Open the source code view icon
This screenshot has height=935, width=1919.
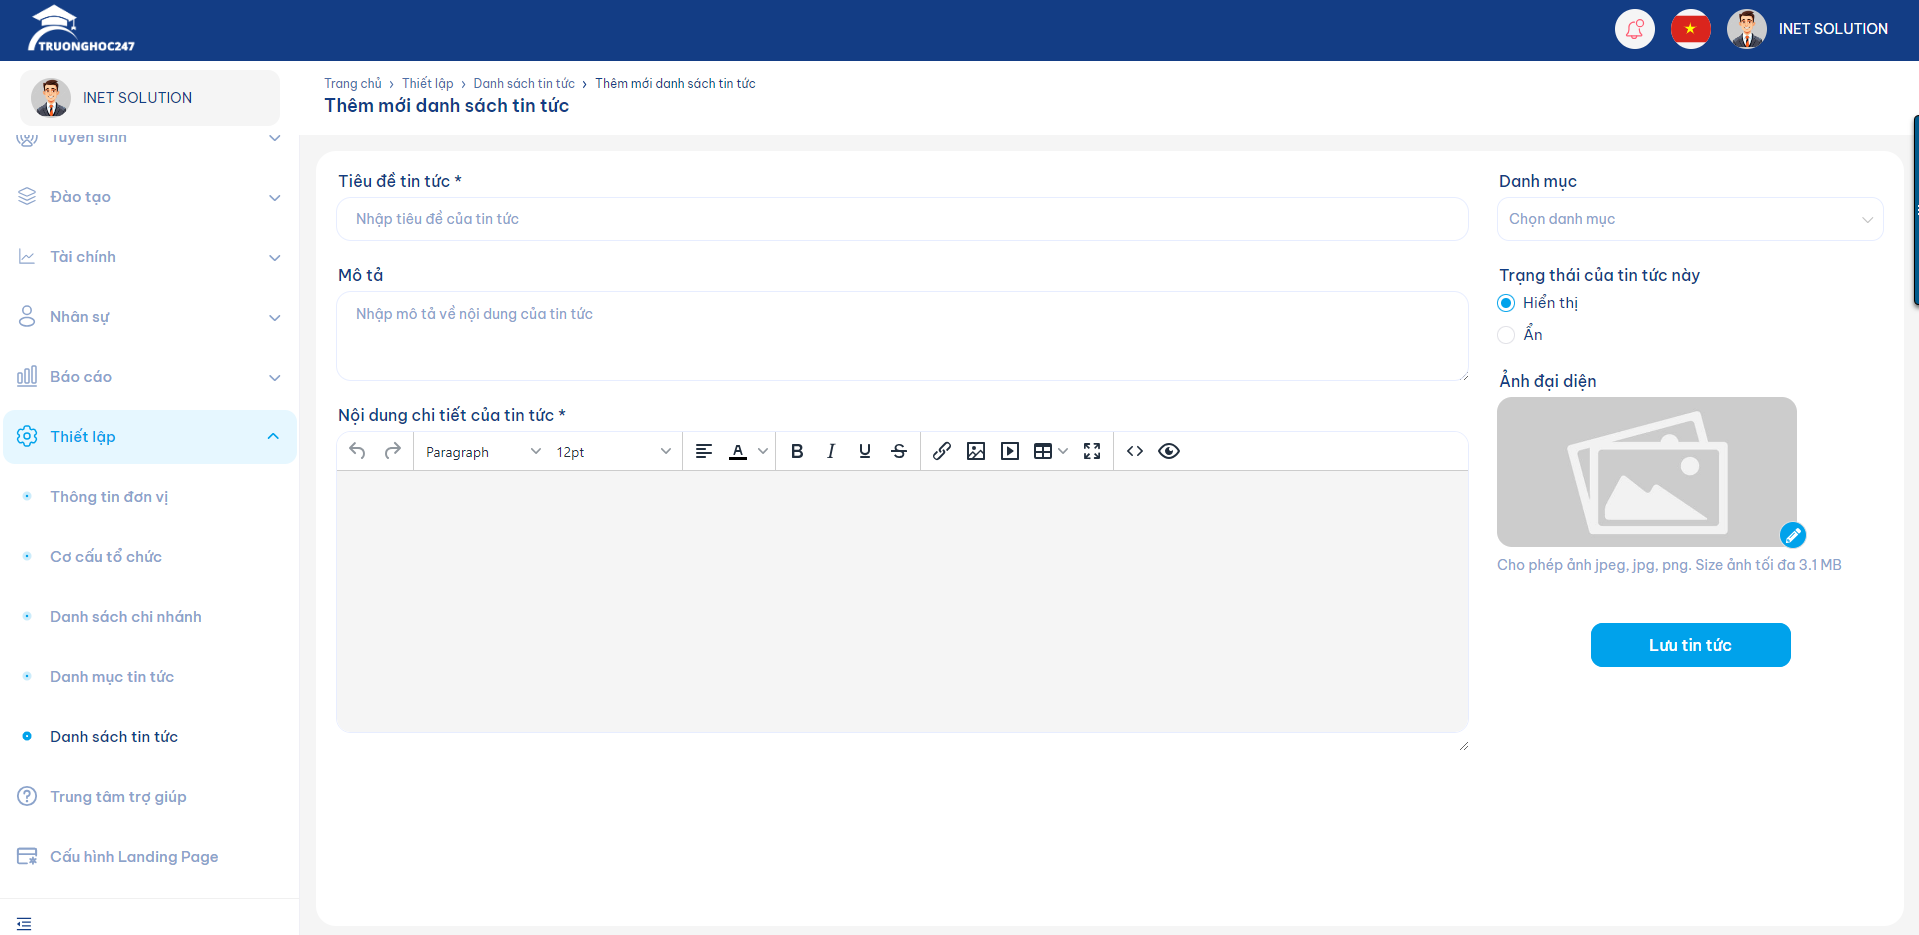click(x=1135, y=451)
